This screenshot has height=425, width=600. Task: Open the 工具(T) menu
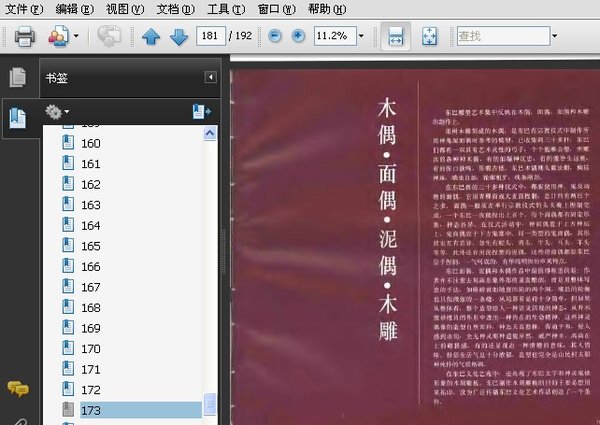226,8
